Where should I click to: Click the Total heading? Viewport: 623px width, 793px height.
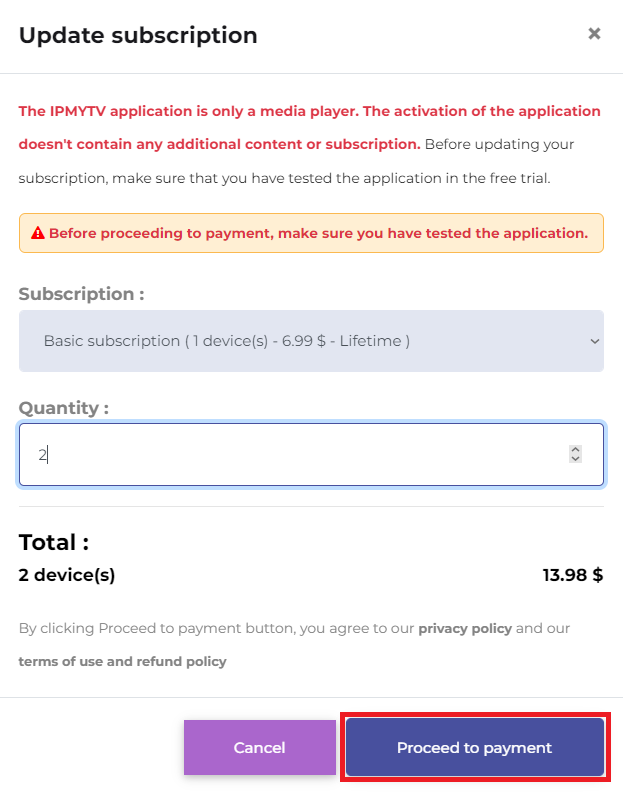point(54,542)
